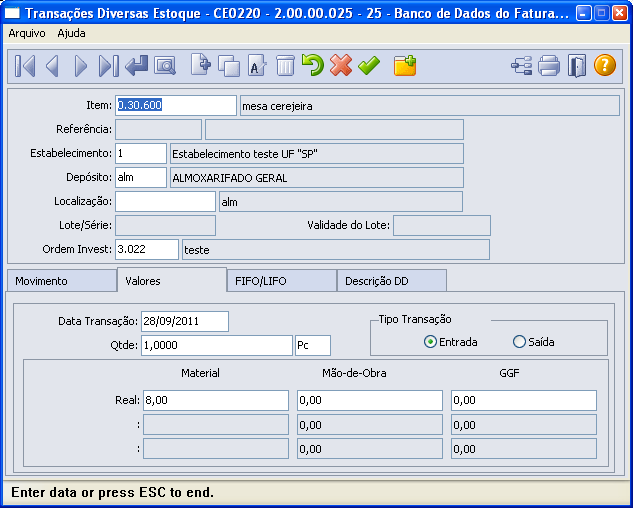Minimize the Transações Diversas Estoque window
Screen dimensions: 633x508
[583, 13]
